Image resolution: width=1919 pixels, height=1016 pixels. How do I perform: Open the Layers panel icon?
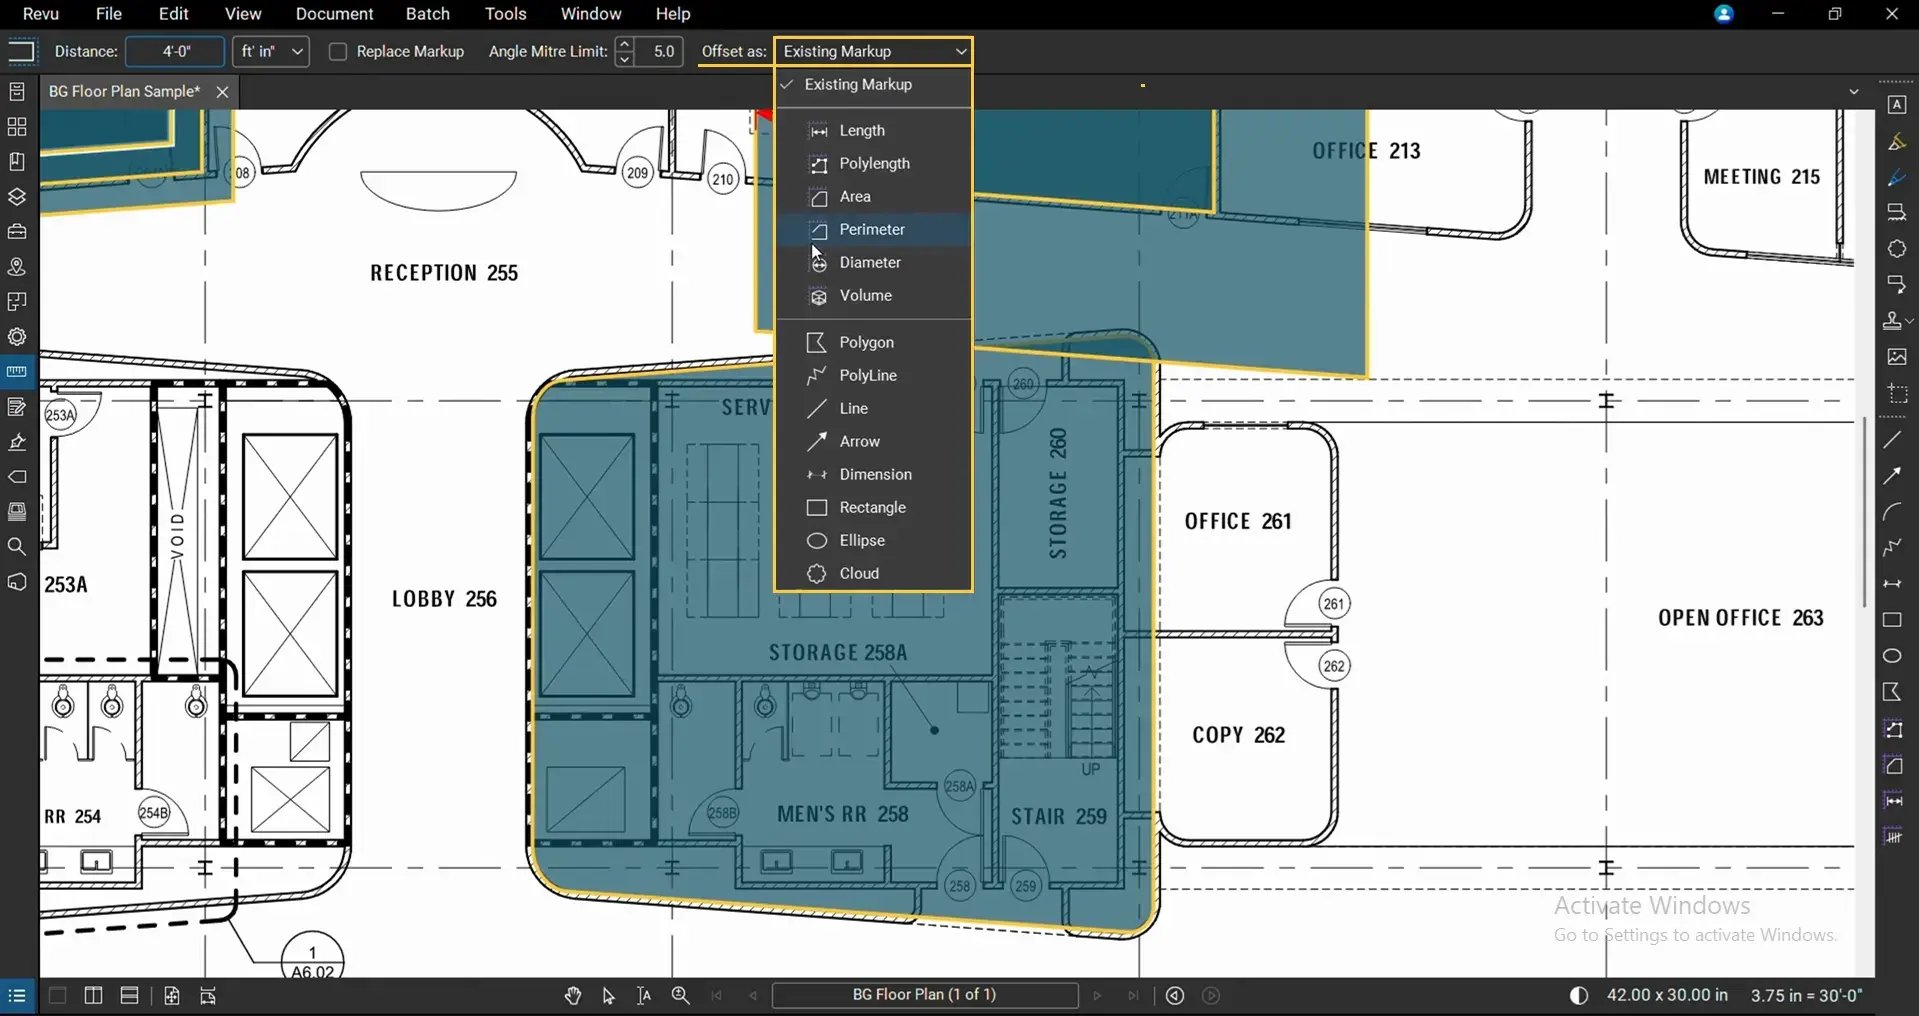tap(17, 197)
